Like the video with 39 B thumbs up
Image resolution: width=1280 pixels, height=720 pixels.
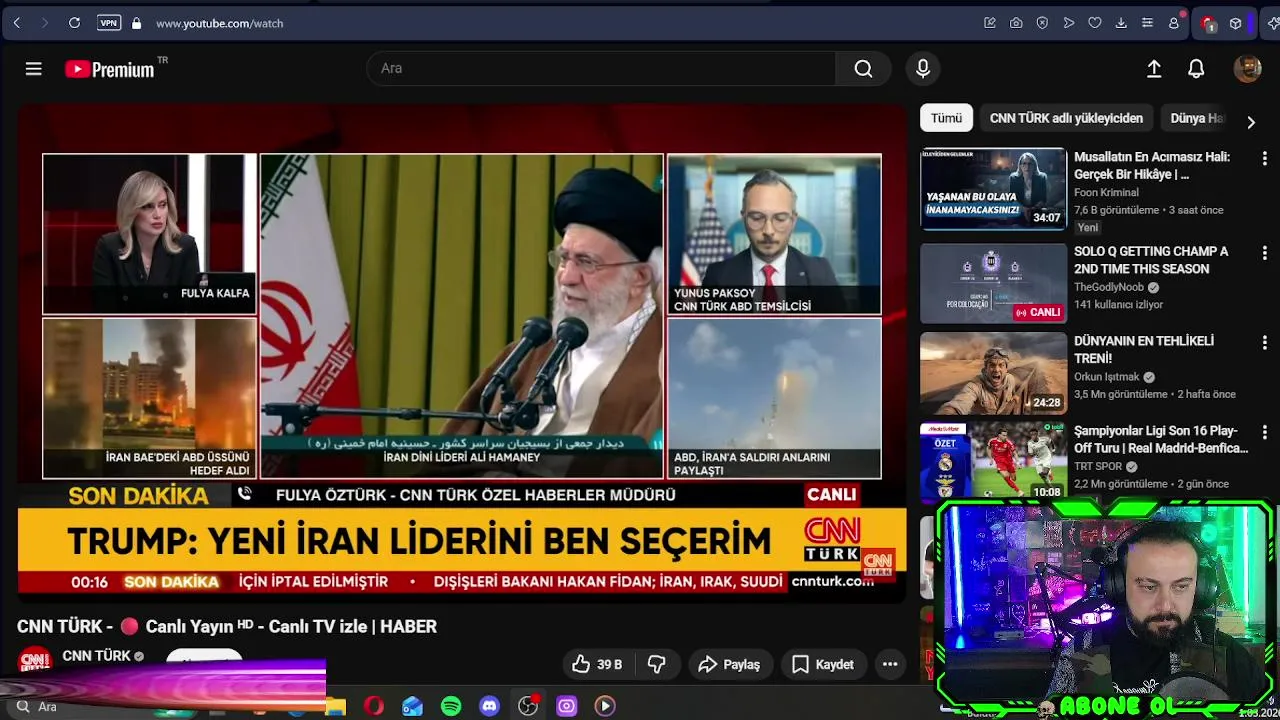(x=597, y=664)
